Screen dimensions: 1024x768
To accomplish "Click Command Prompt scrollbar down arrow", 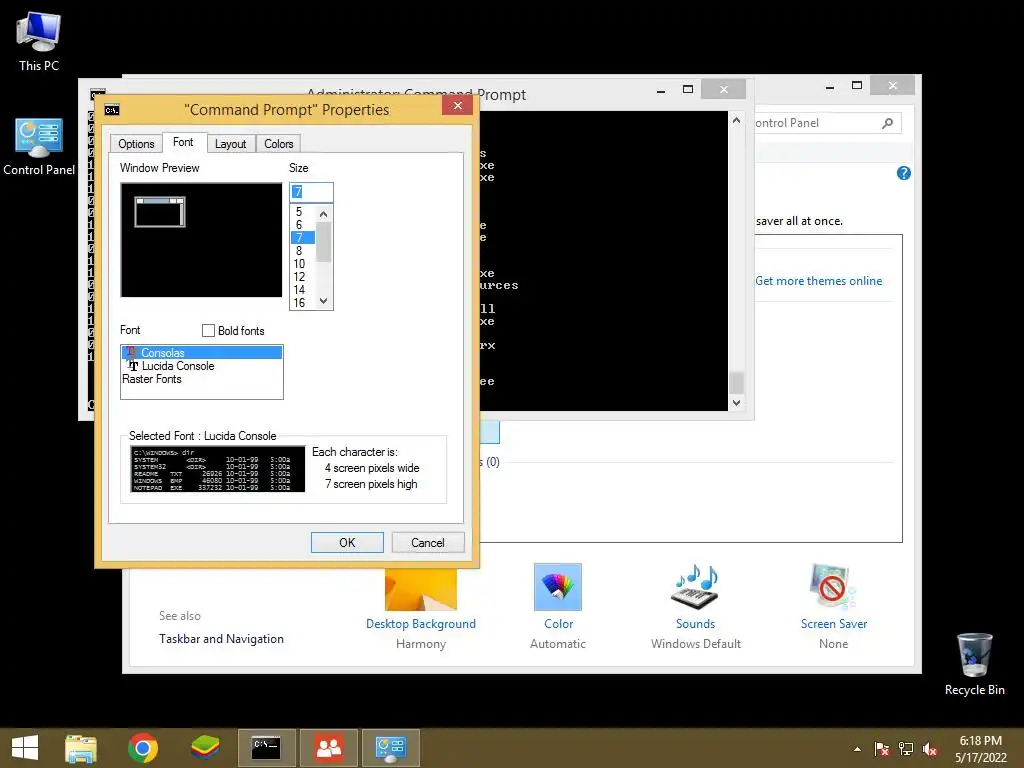I will [736, 403].
